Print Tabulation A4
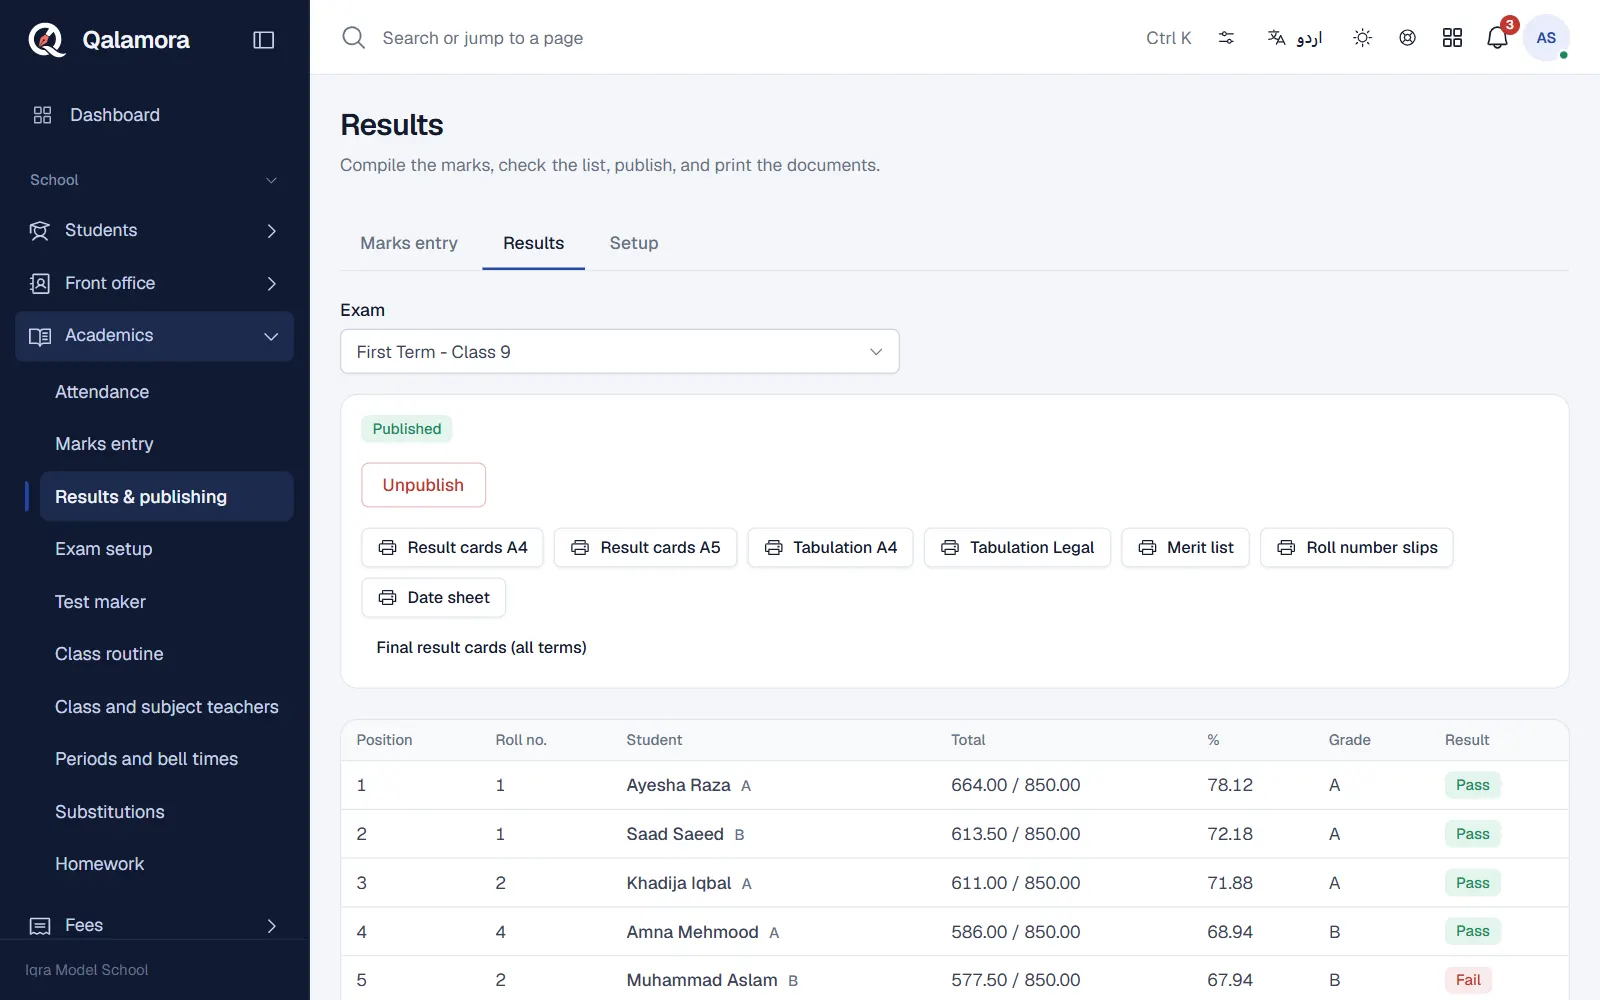Screen dimensions: 1600x1000 pyautogui.click(x=830, y=548)
